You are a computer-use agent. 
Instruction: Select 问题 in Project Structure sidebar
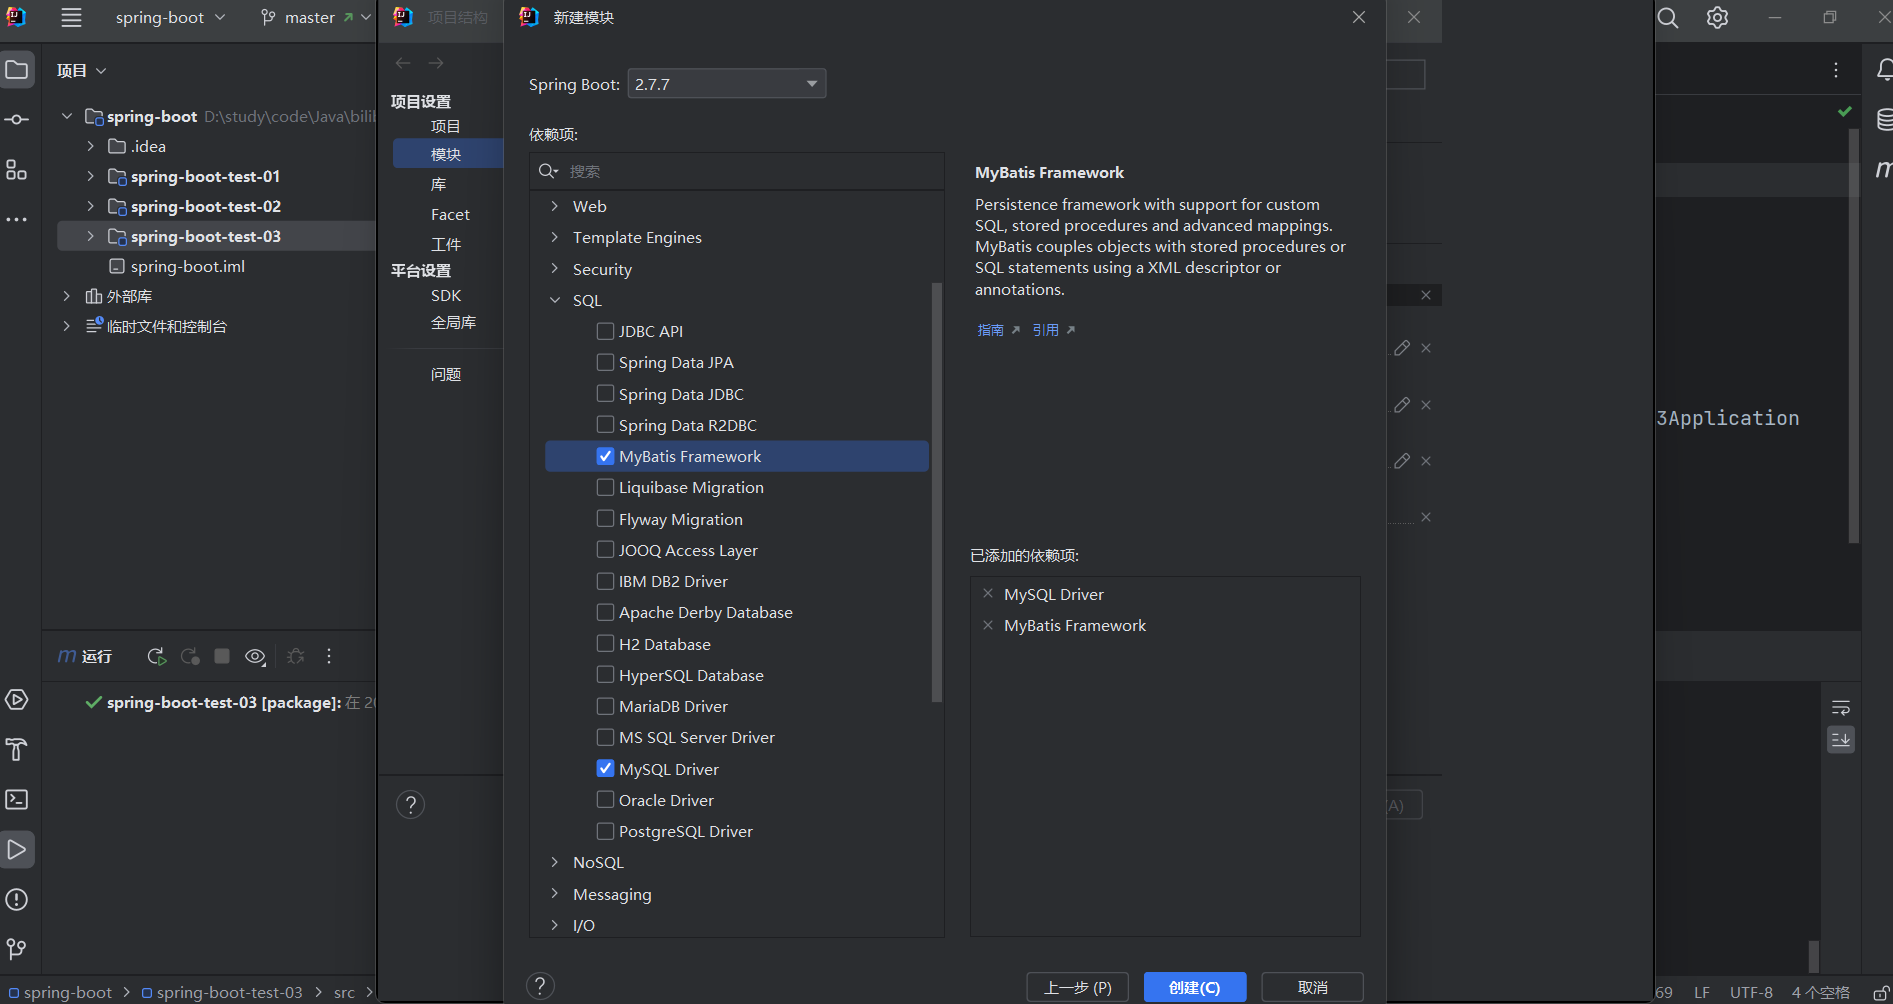[x=446, y=374]
